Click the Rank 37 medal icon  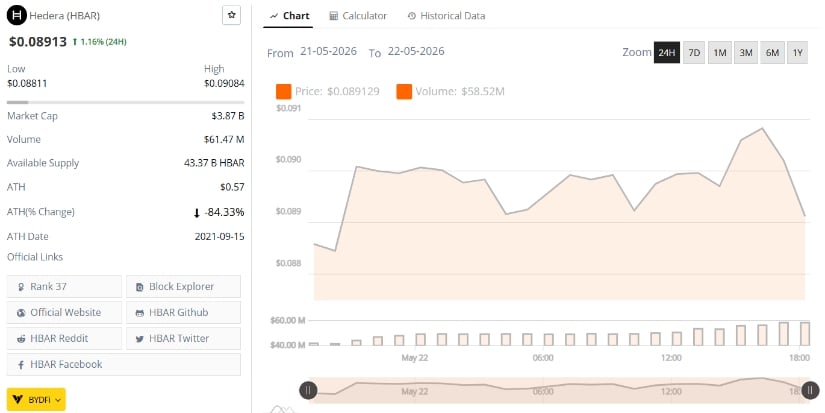tap(21, 287)
